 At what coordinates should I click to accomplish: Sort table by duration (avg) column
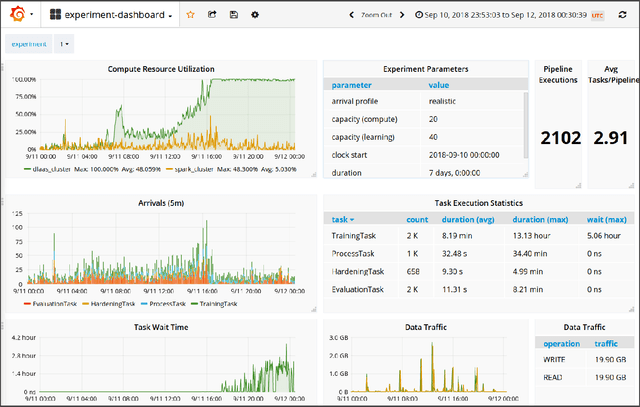coord(468,219)
